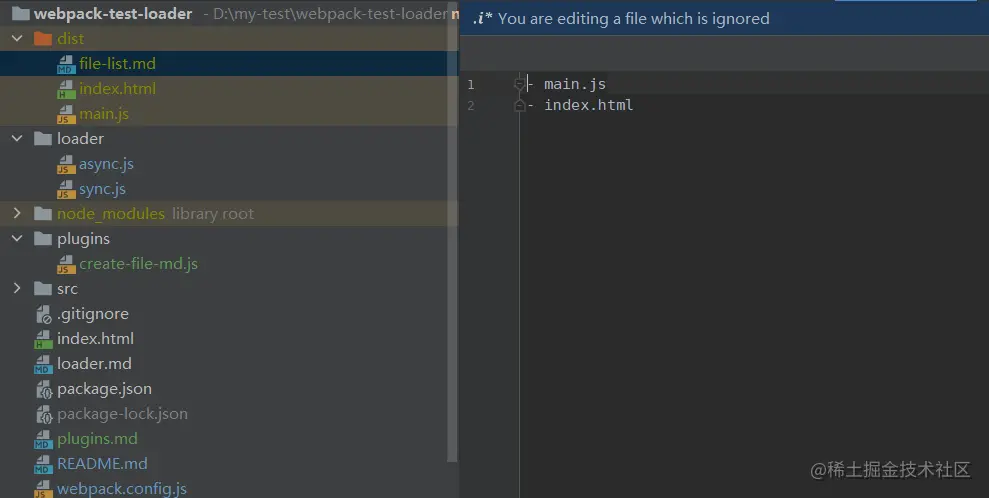Collapse the dist folder
The width and height of the screenshot is (989, 498).
(17, 38)
